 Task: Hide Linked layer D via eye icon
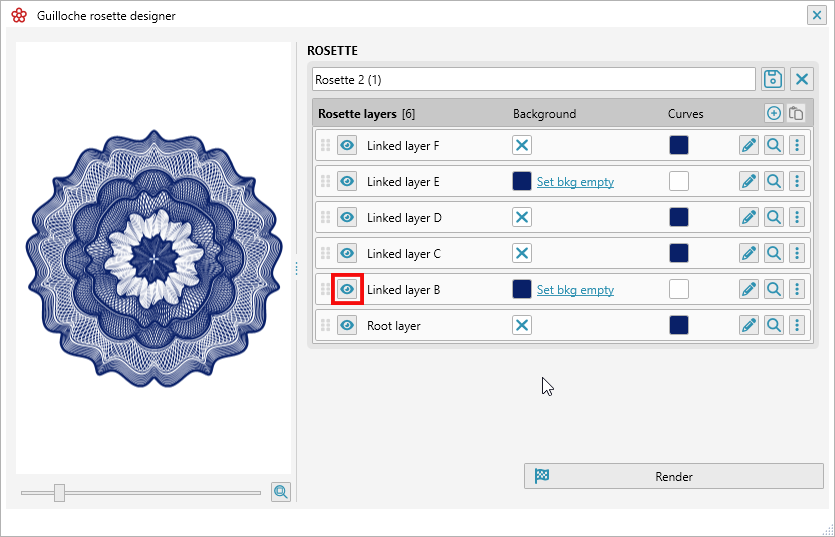point(347,217)
